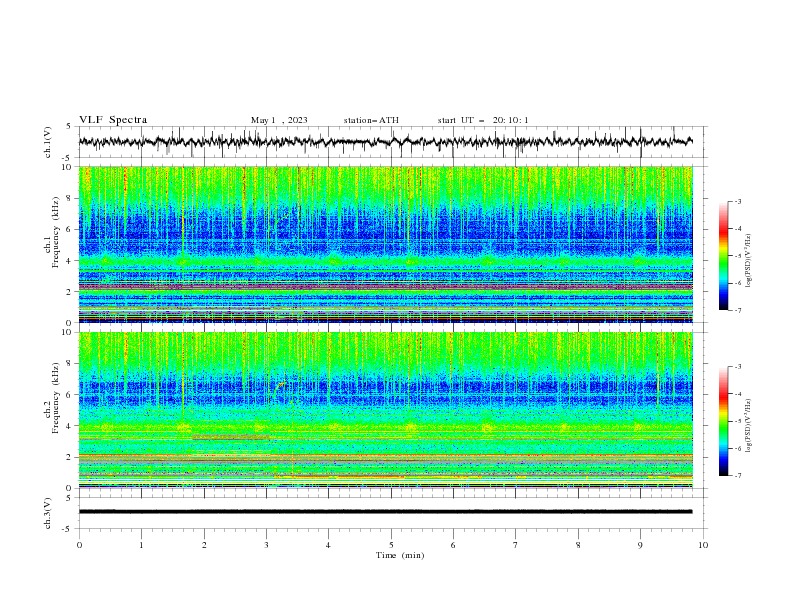Click the ch.1 "Frequency (kHz)" axis label
Viewport: 792px width, 612px height.
56,233
